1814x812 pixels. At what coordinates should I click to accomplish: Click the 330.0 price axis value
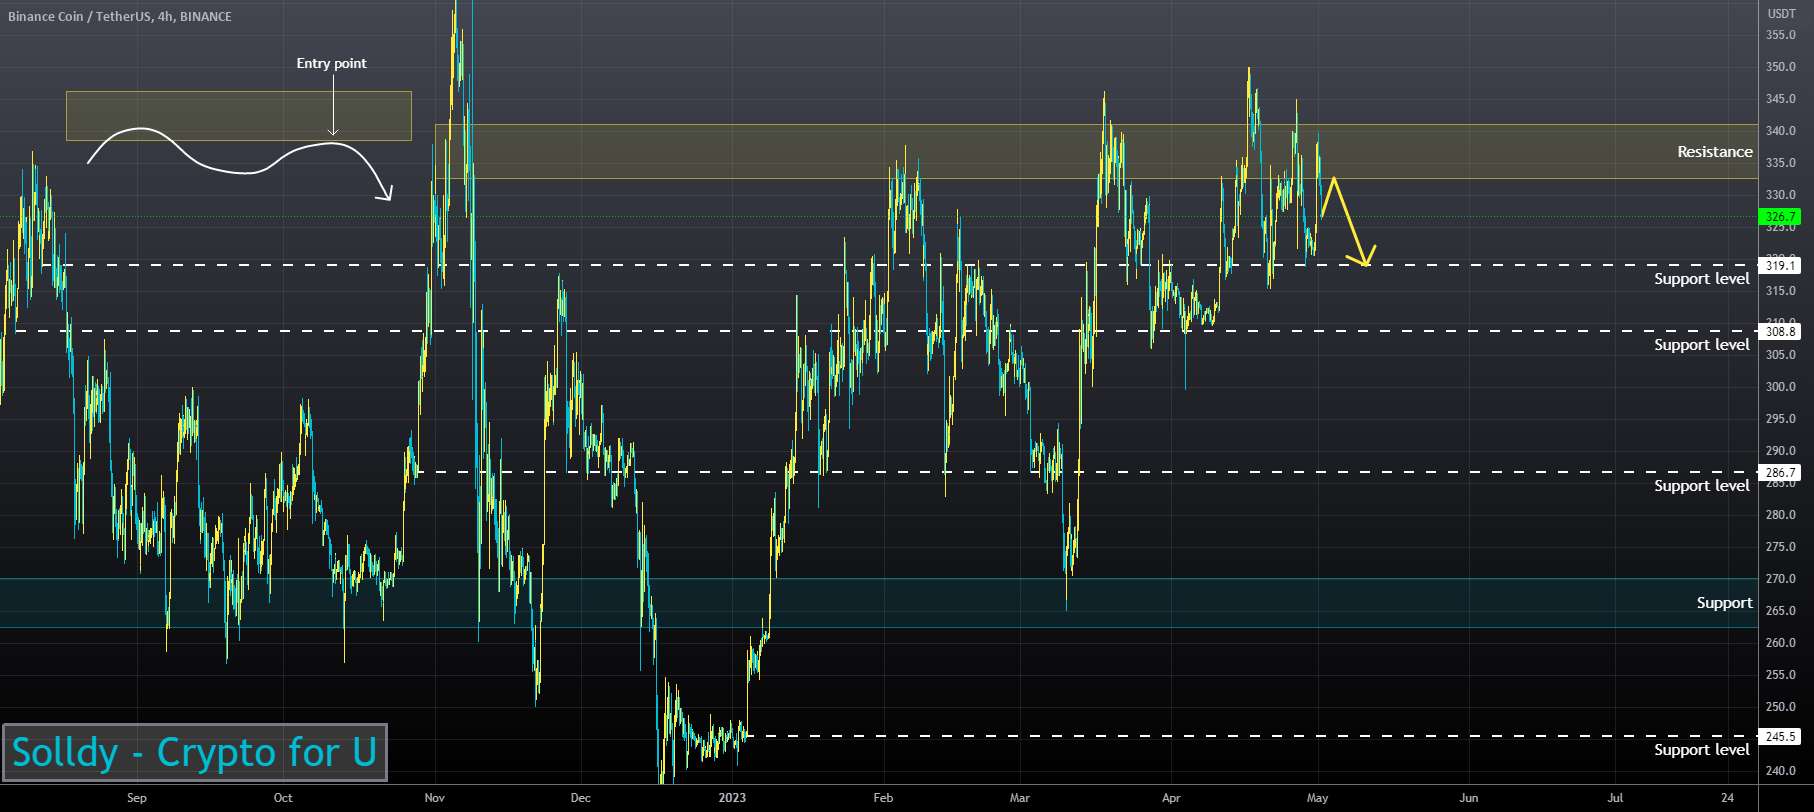(1780, 195)
